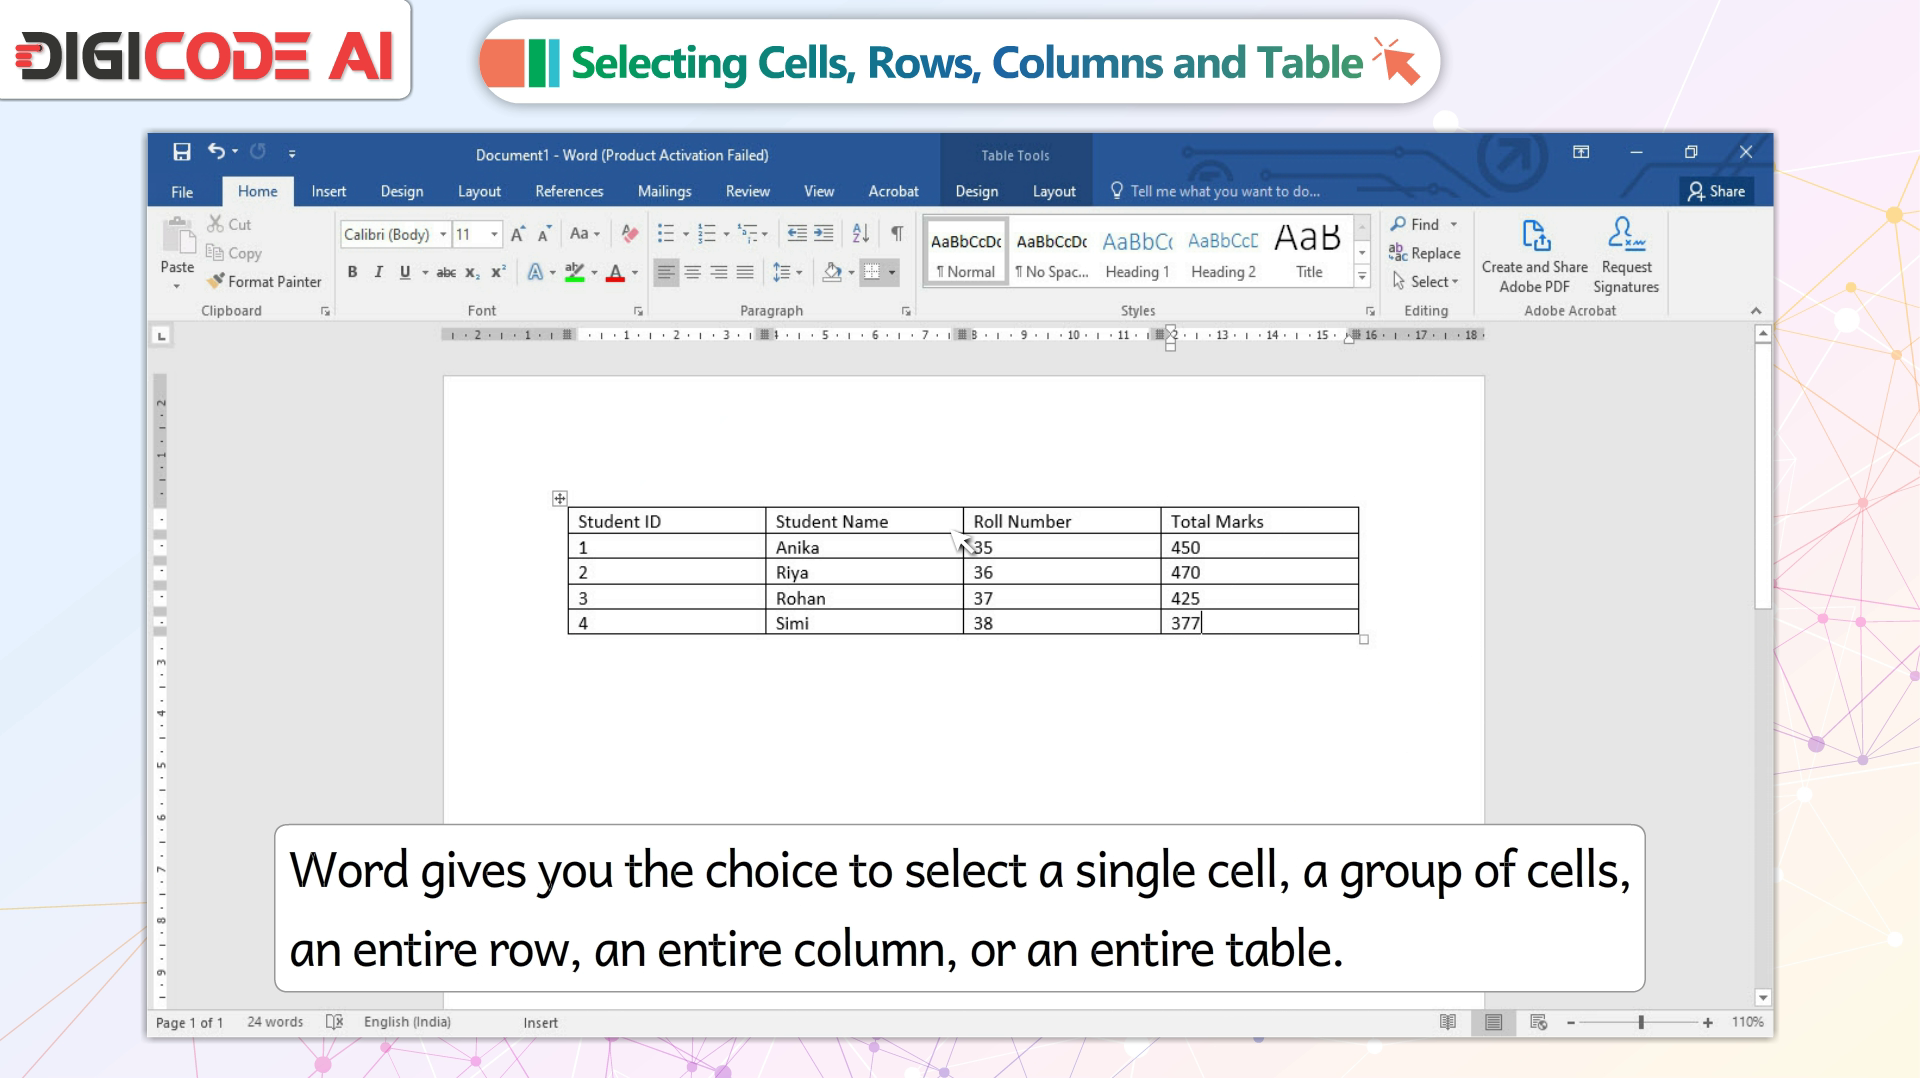Viewport: 1920px width, 1078px height.
Task: Click the Cut scissors command
Action: click(x=229, y=225)
